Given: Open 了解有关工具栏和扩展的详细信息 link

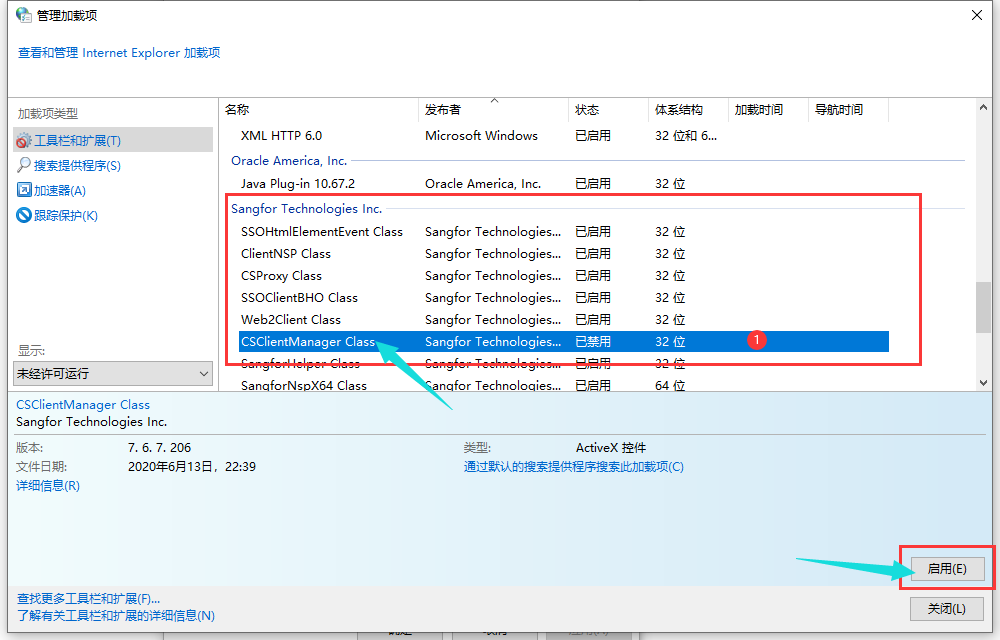Looking at the screenshot, I should [116, 615].
